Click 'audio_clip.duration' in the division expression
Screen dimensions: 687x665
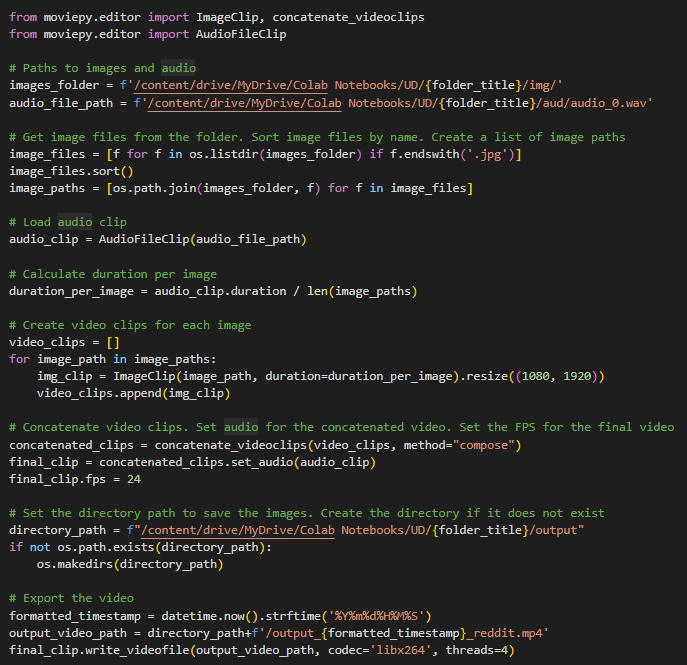pyautogui.click(x=220, y=291)
